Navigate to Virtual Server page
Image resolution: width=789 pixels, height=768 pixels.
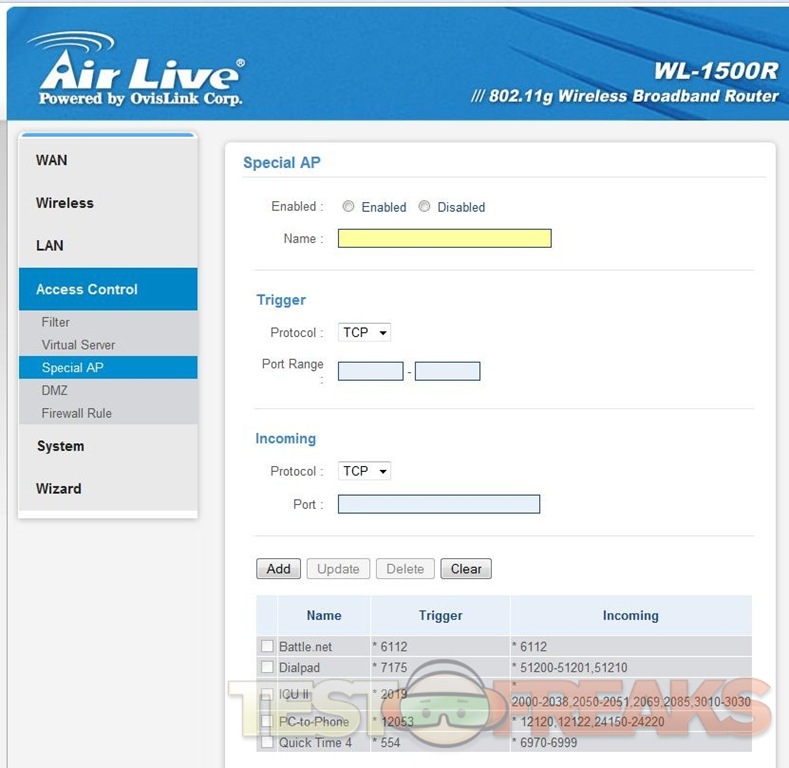(78, 345)
